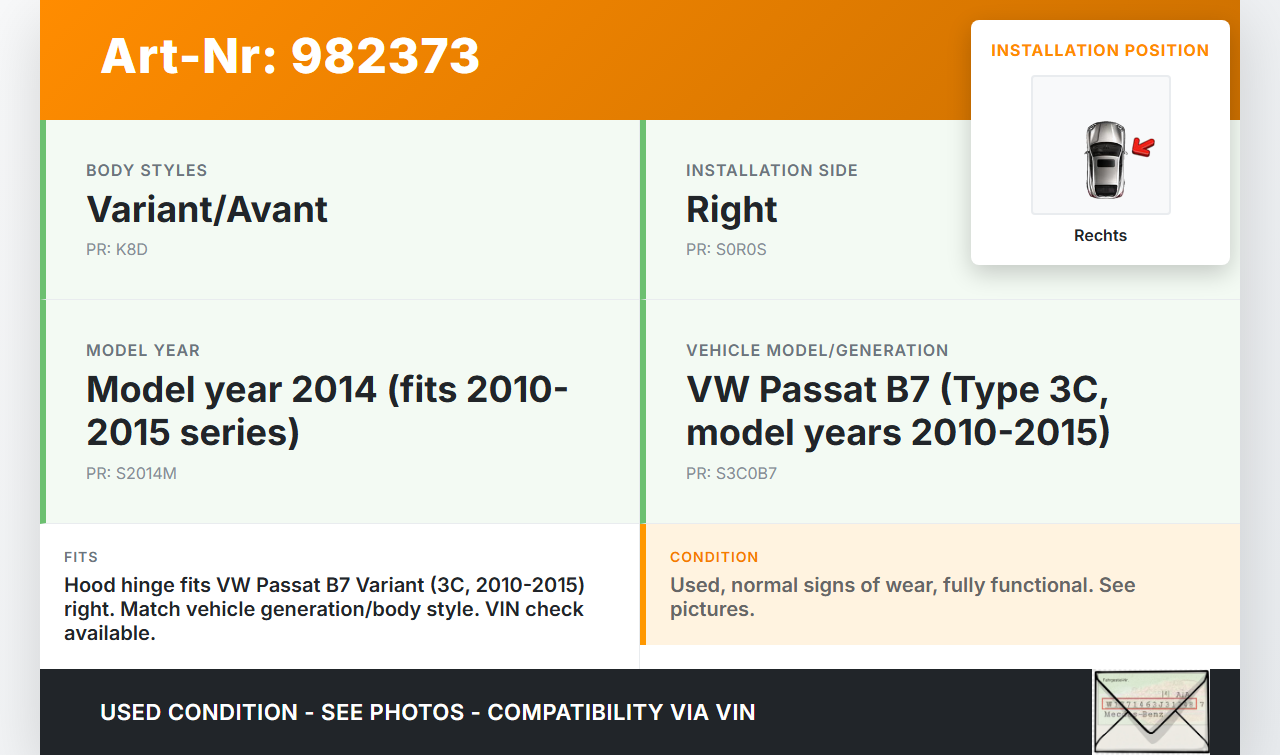1280x755 pixels.
Task: Click the 'PR: S0R0S' code
Action: click(726, 249)
